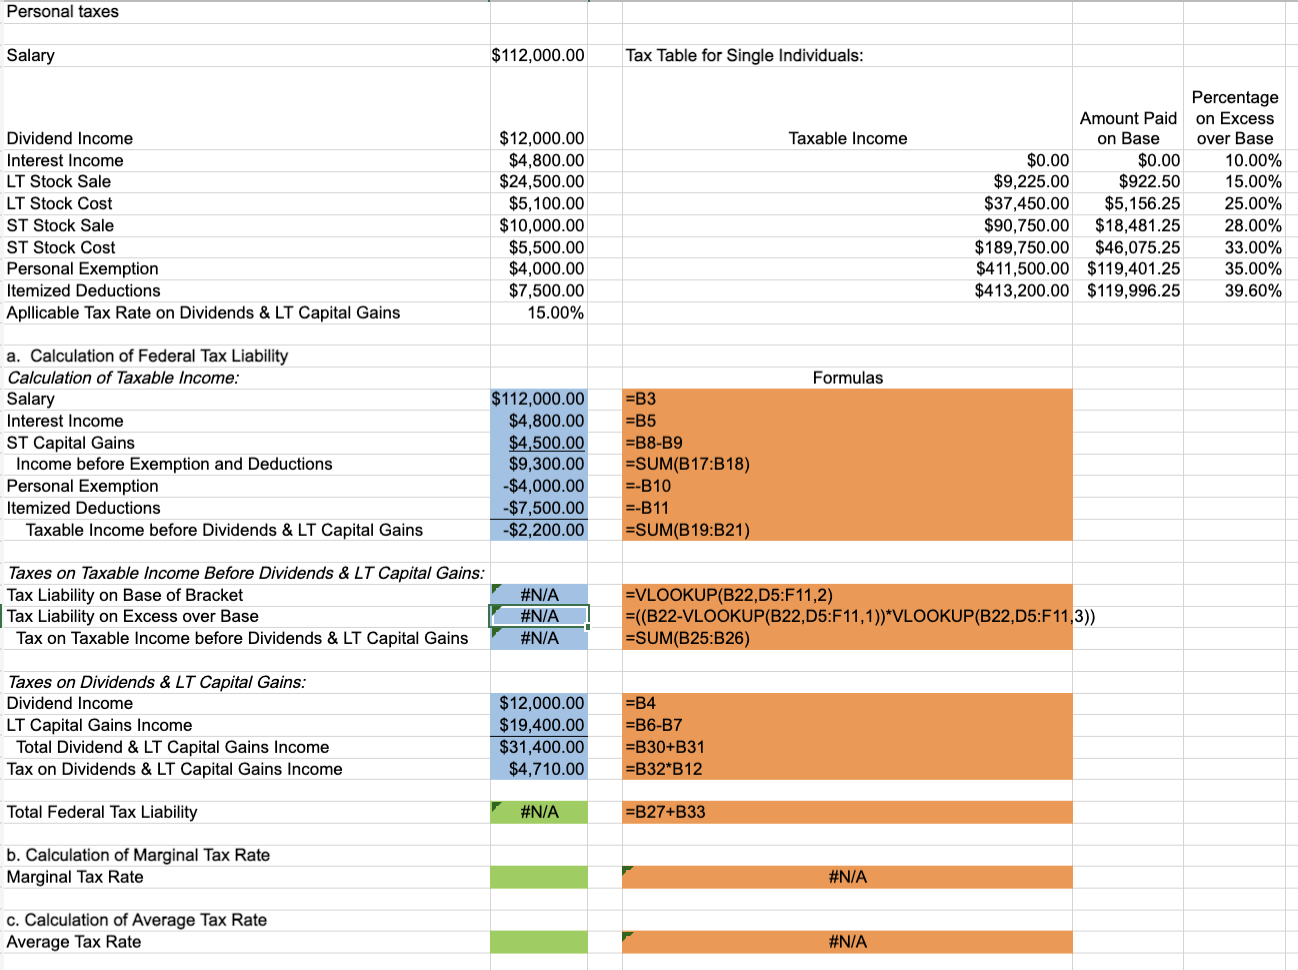Click the 'Tax Table for Single Individuals:' heading
1298x970 pixels.
(744, 55)
